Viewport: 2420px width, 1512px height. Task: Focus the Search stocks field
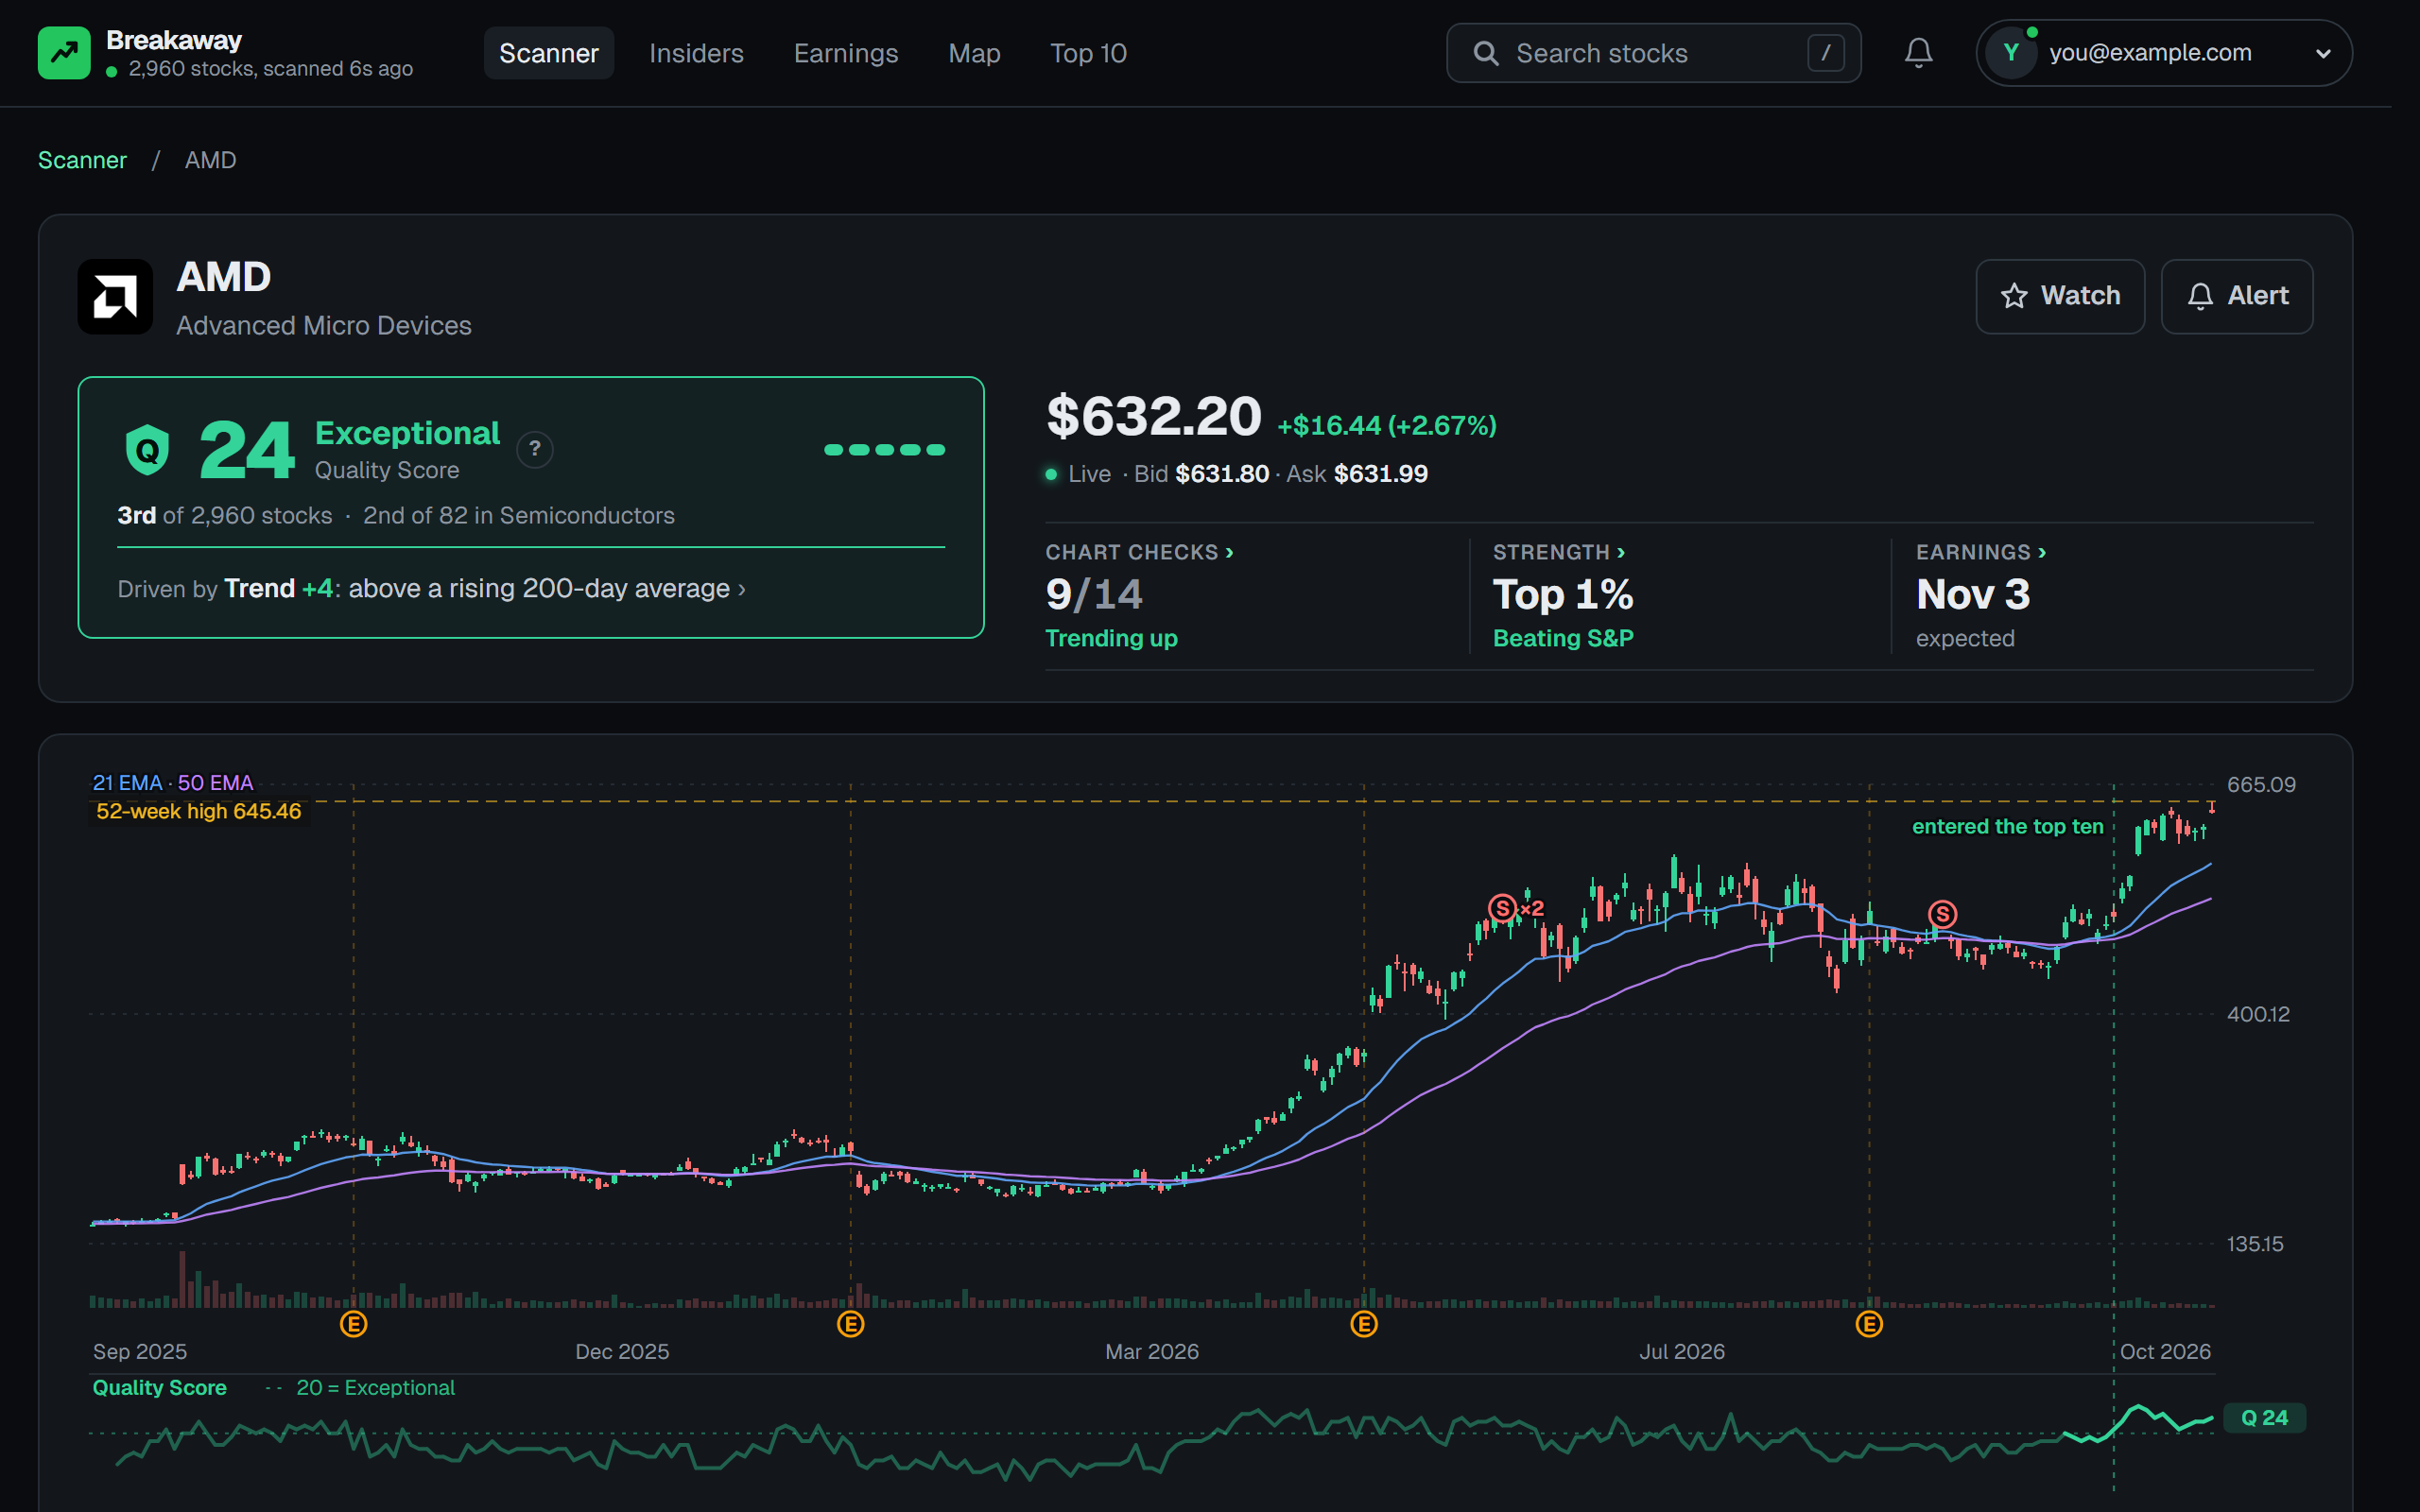pos(1653,53)
